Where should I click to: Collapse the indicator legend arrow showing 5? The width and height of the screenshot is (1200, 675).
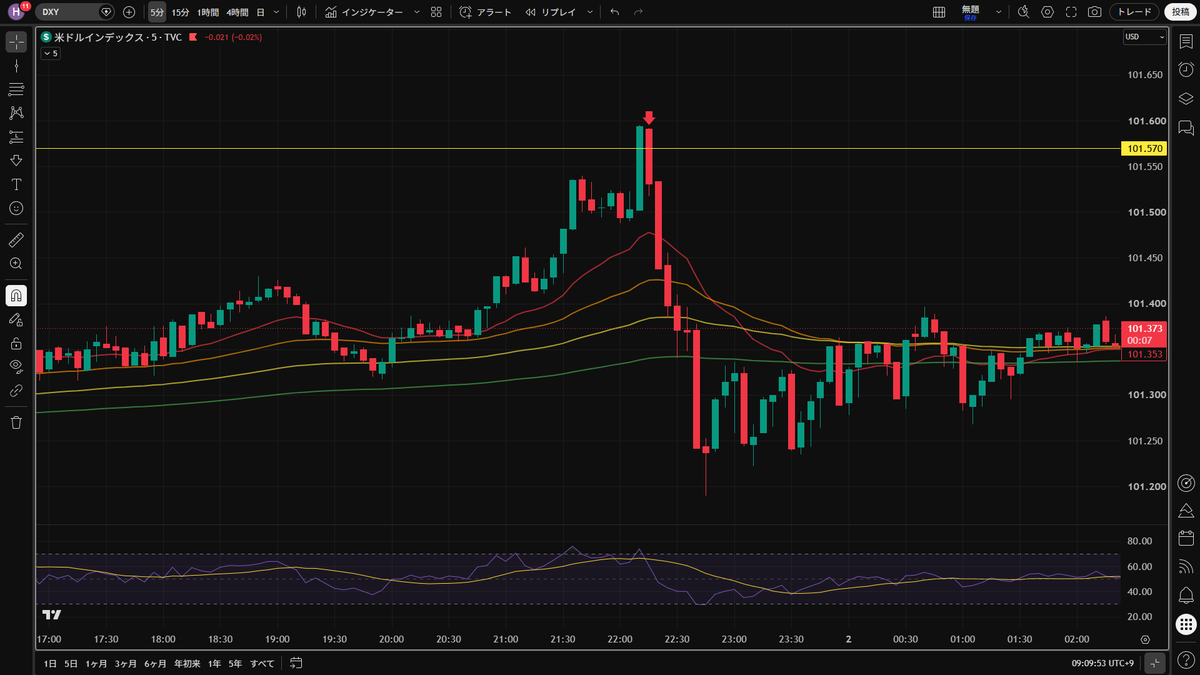pos(50,53)
